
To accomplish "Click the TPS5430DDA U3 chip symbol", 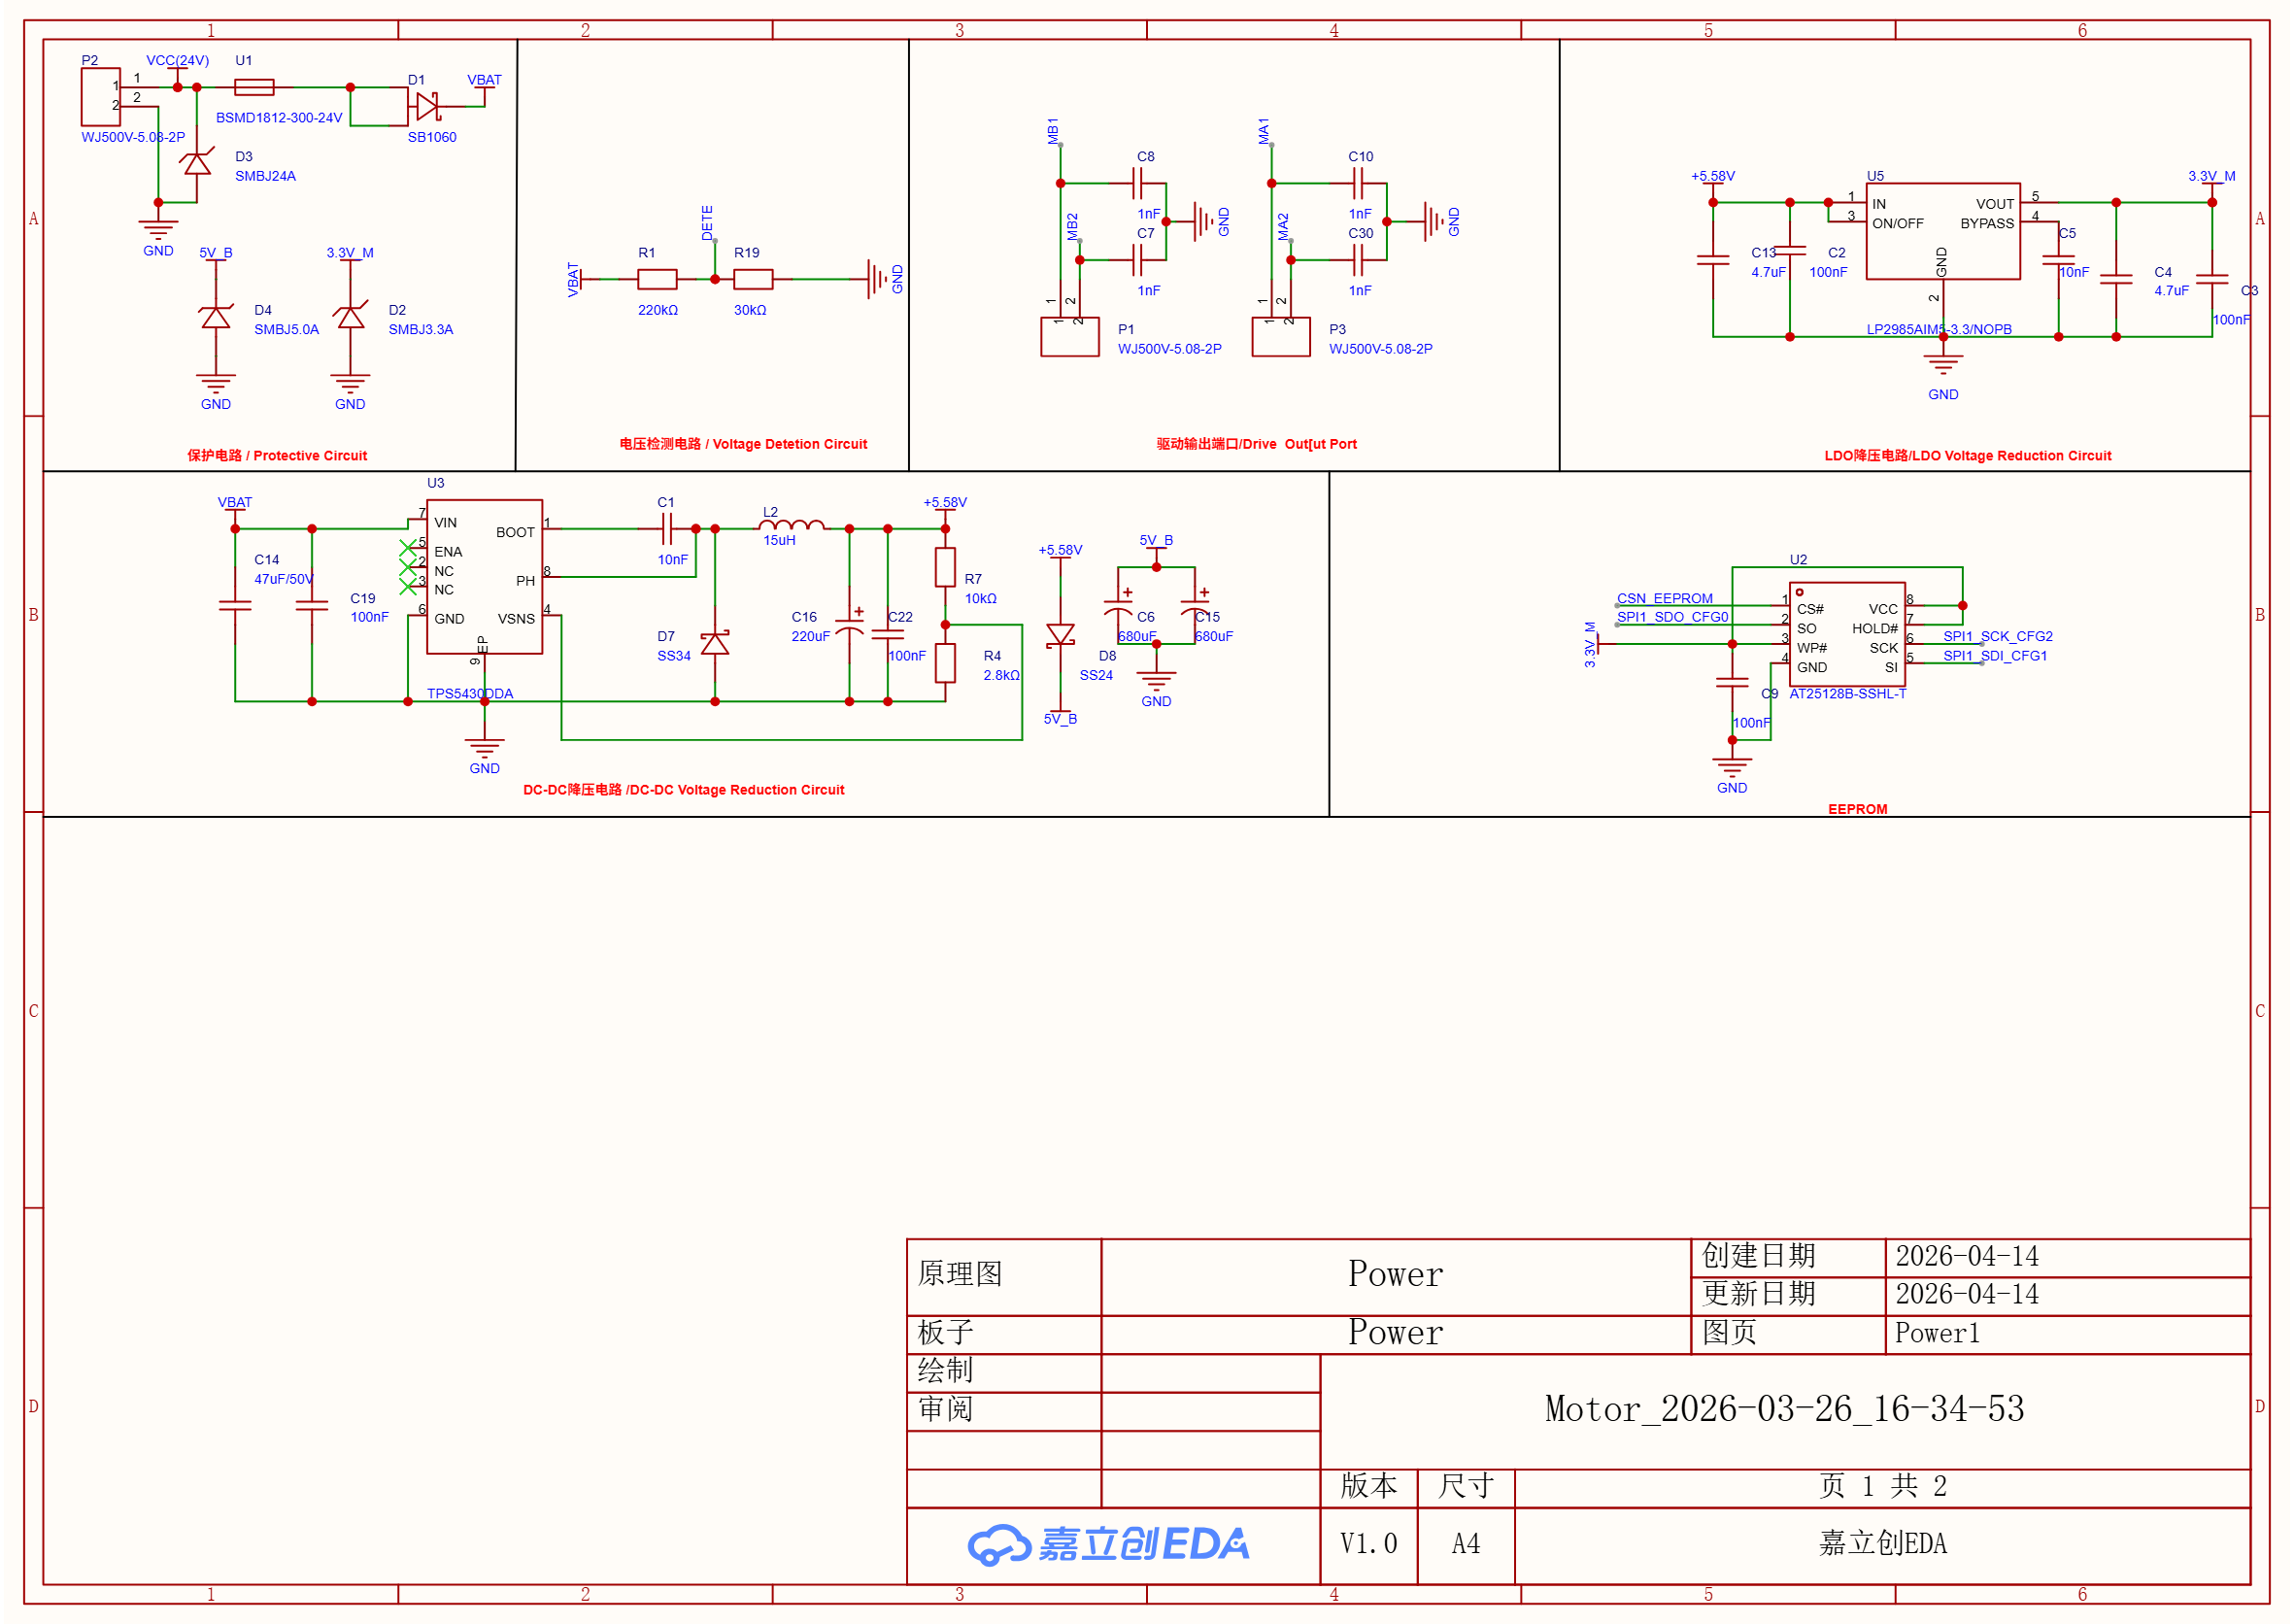I will tap(484, 577).
